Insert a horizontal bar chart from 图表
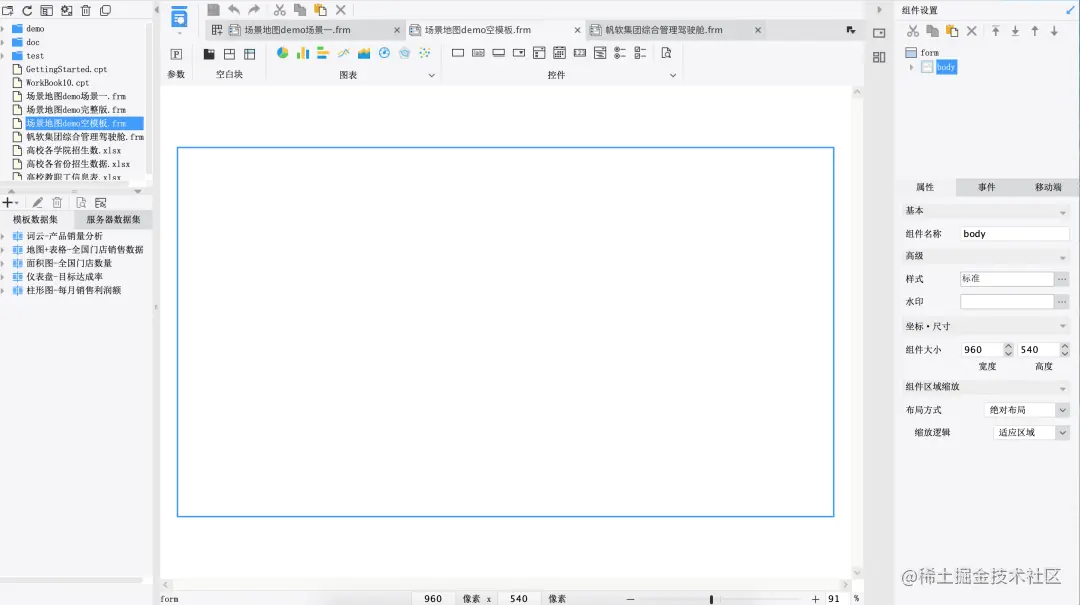The width and height of the screenshot is (1080, 605). click(323, 53)
